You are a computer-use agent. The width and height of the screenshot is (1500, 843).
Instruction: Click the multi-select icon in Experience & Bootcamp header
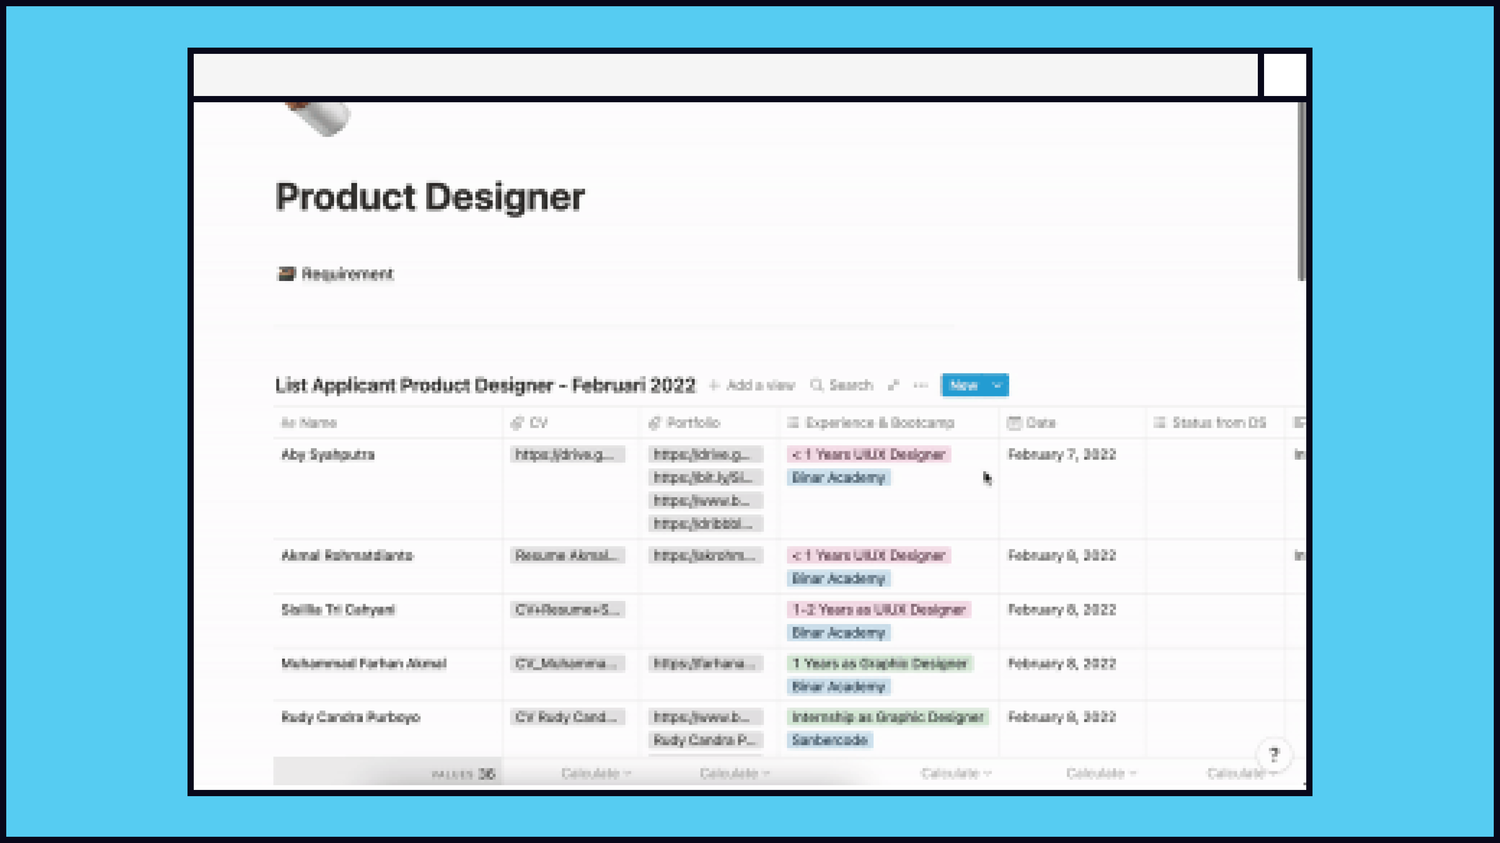tap(793, 423)
